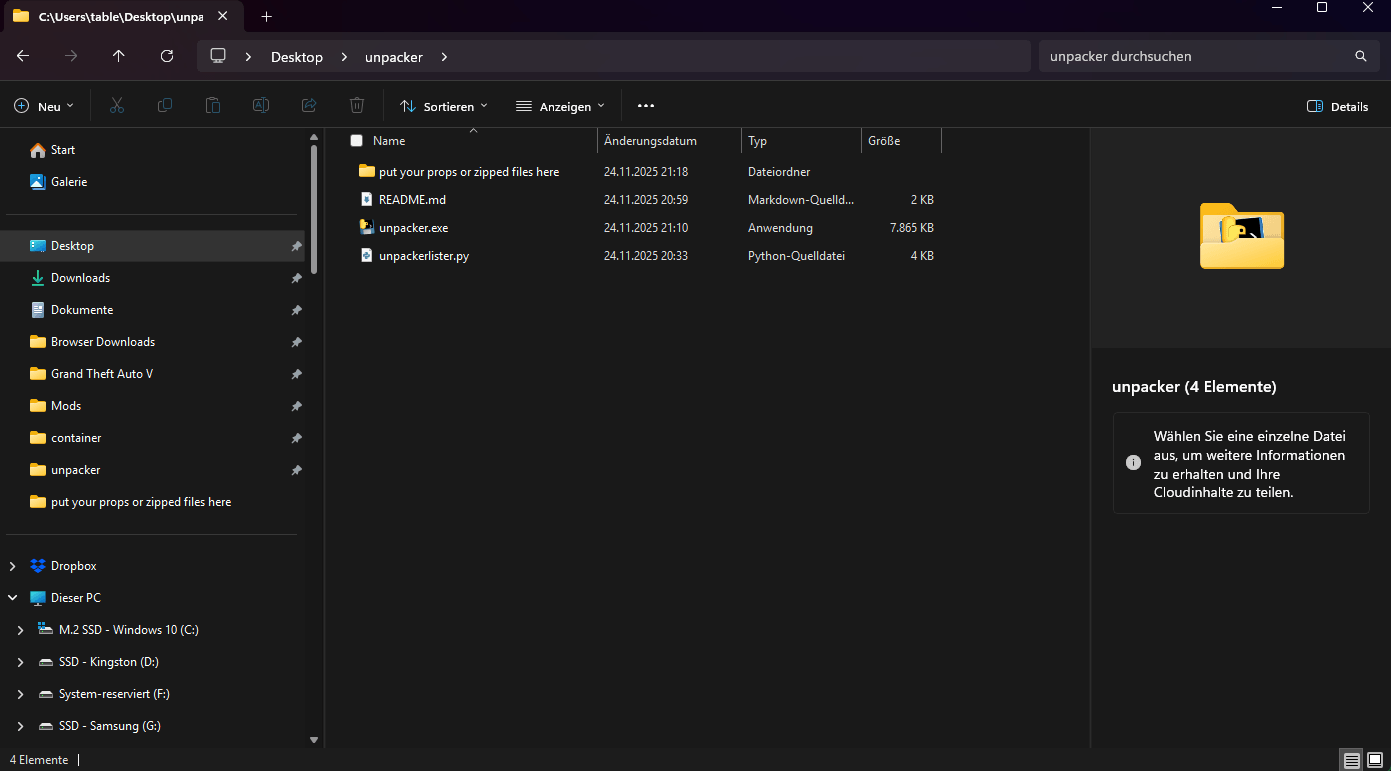The image size is (1391, 771).
Task: Click the Paste clipboard icon
Action: click(x=213, y=106)
